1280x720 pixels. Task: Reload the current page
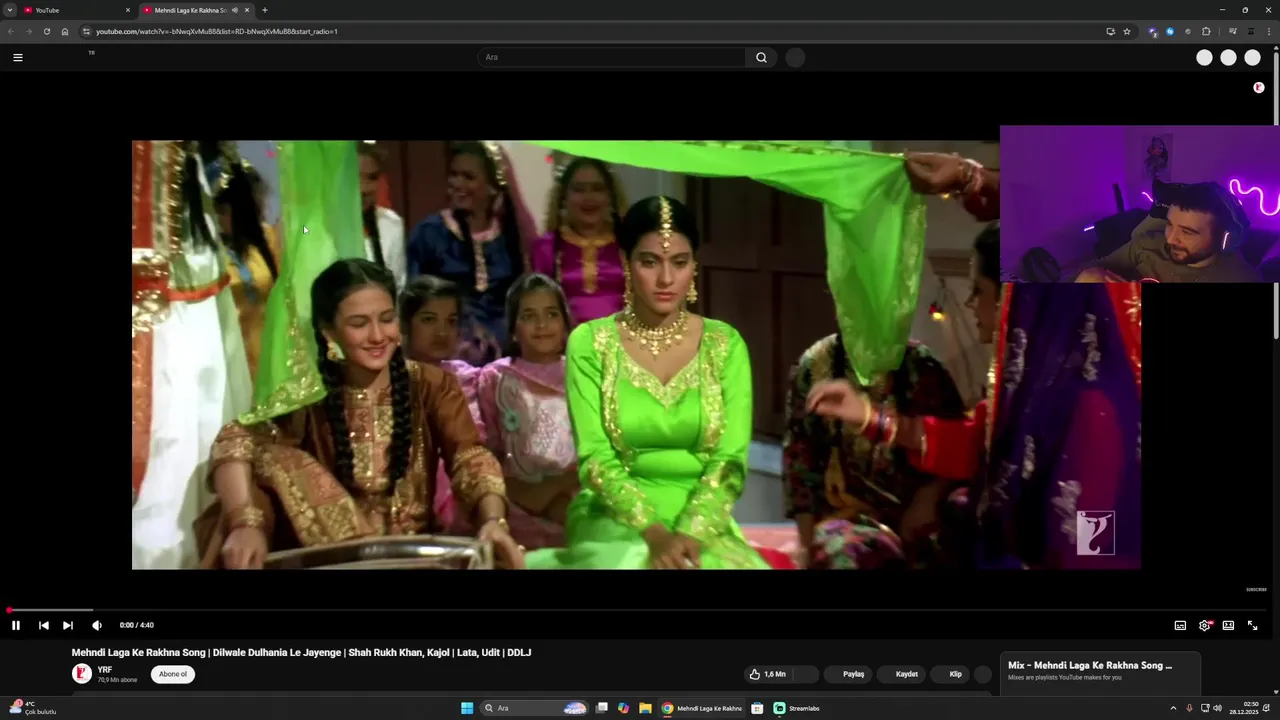point(46,31)
